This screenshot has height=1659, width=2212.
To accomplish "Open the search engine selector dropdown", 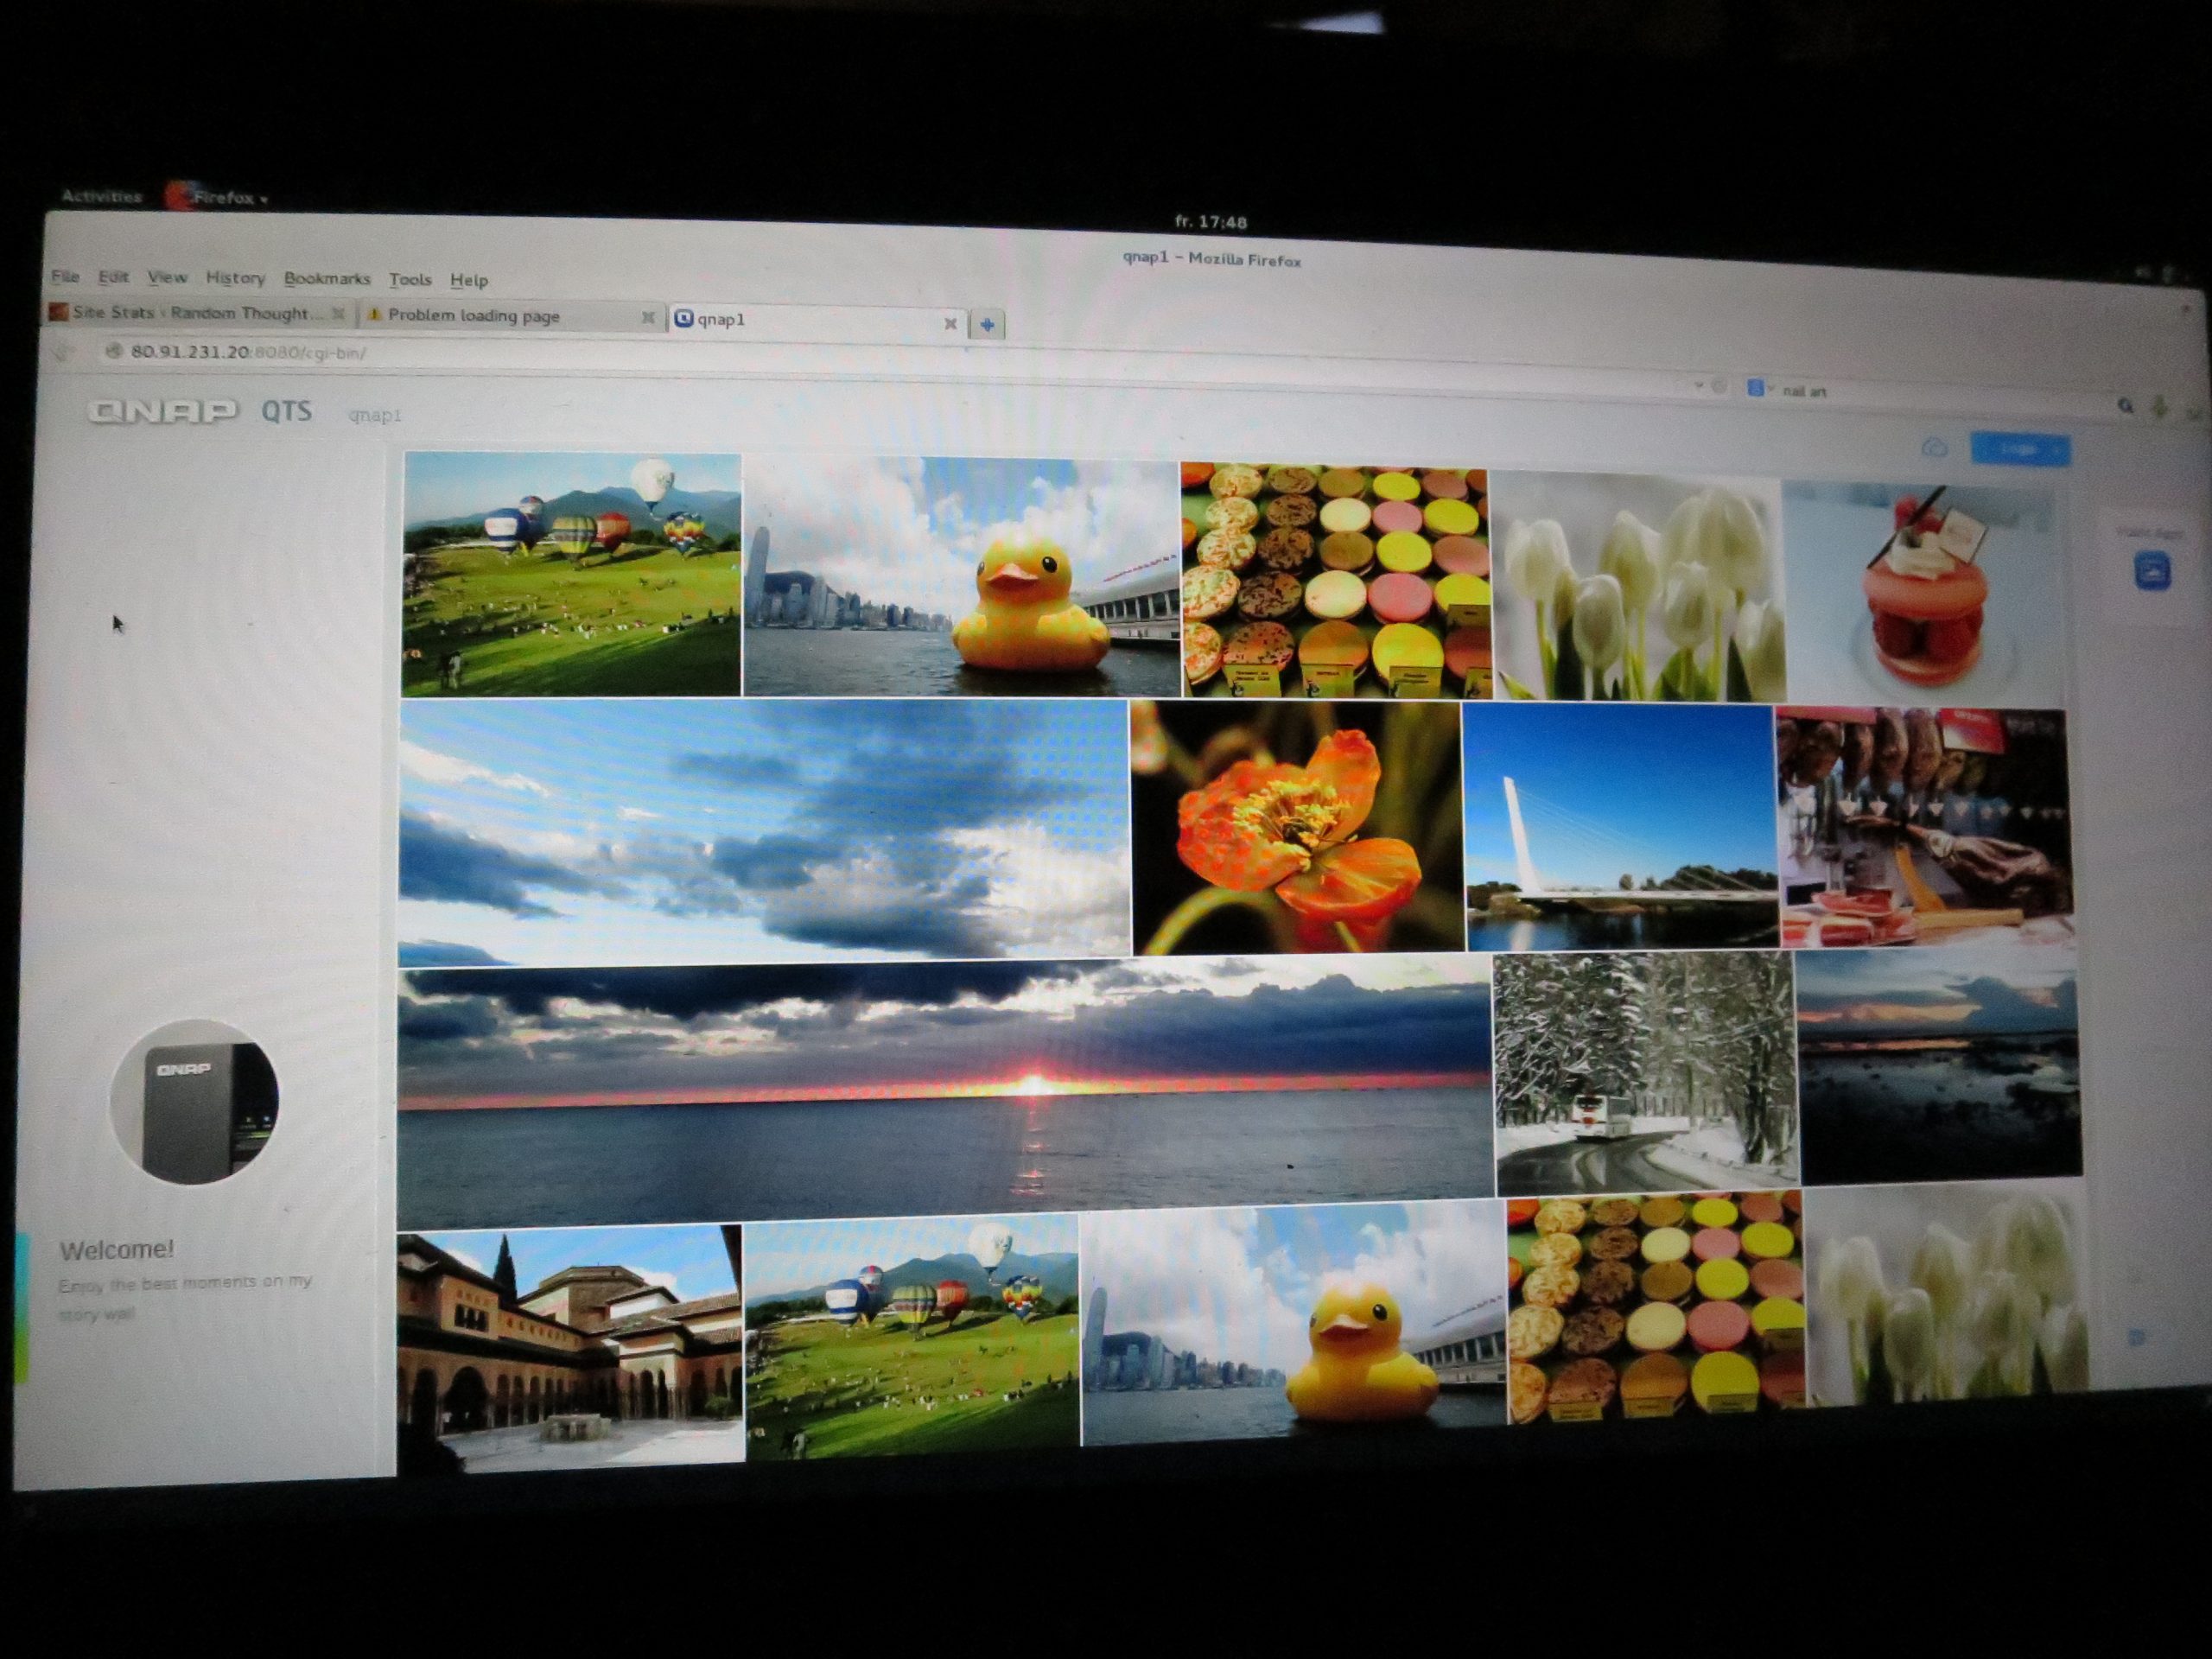I will (x=1759, y=388).
